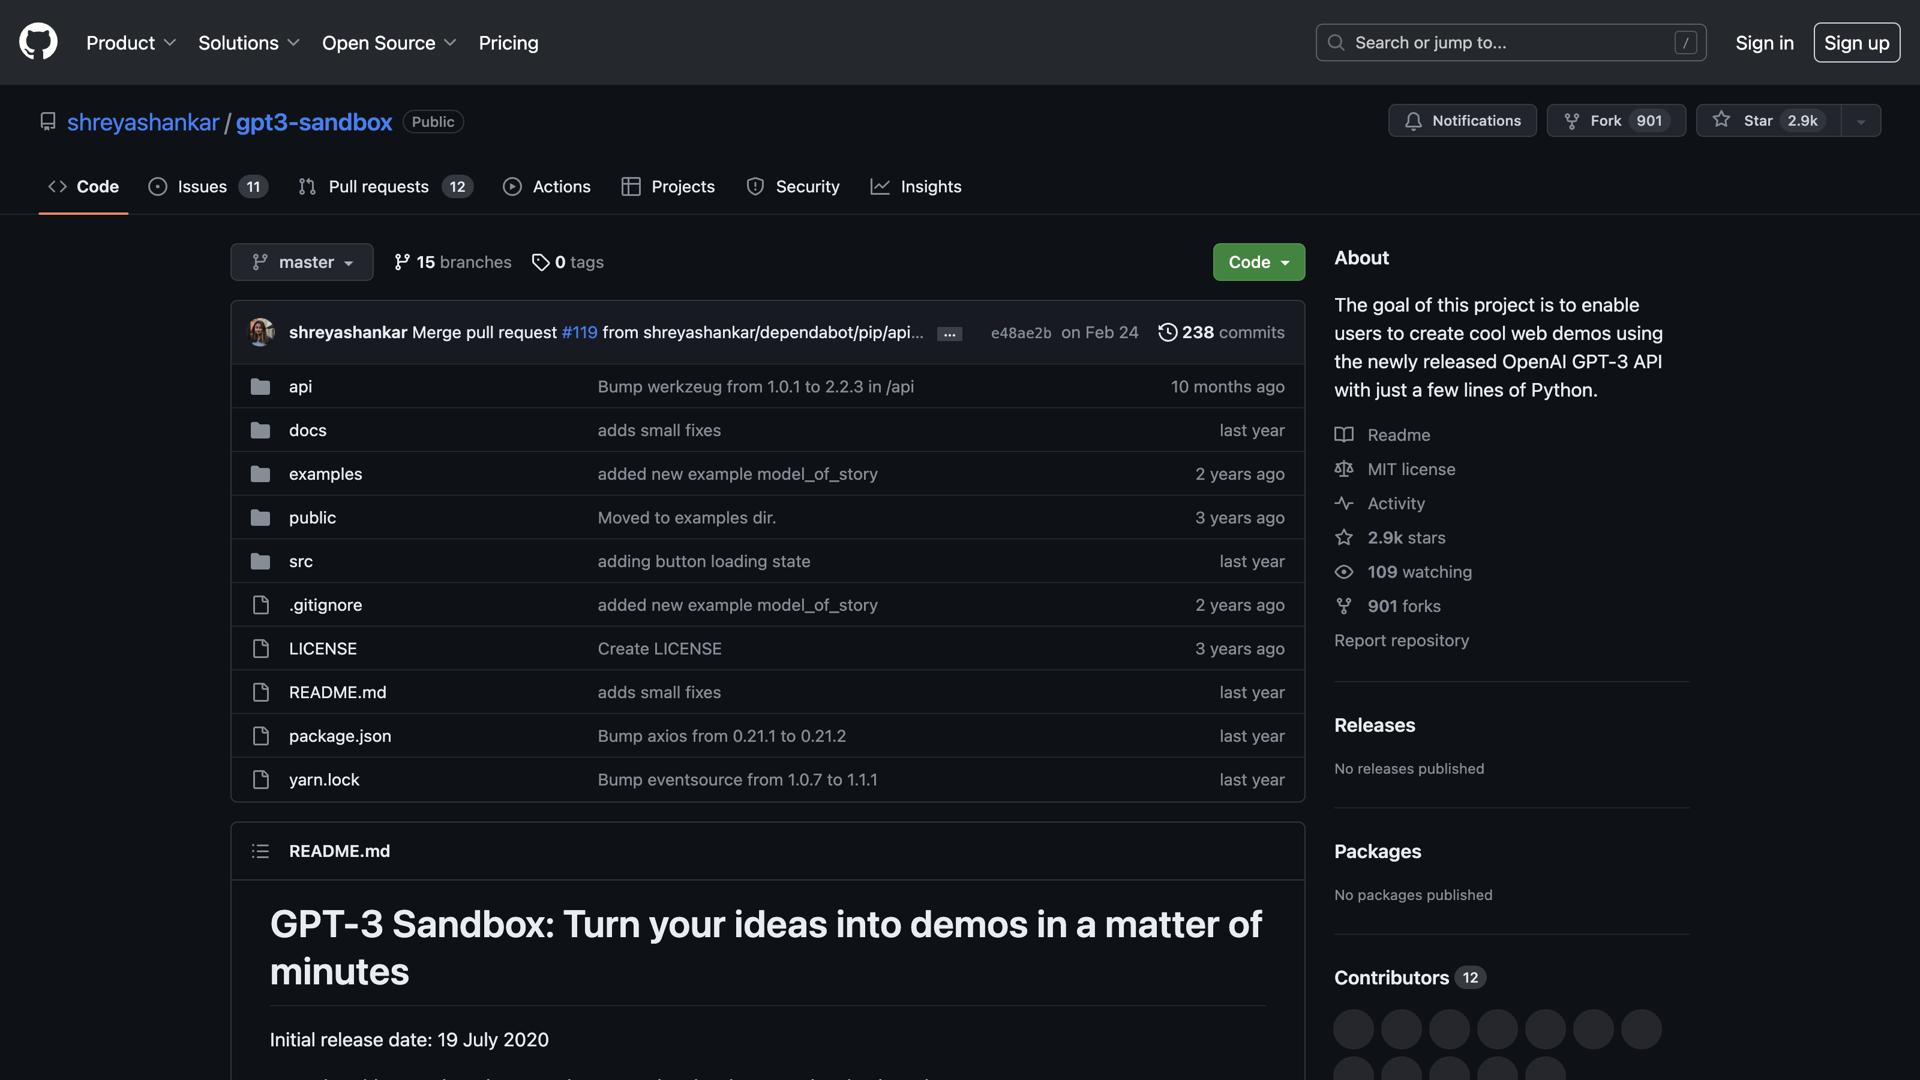The width and height of the screenshot is (1920, 1080).
Task: Click the MIT license scales icon
Action: coord(1344,469)
